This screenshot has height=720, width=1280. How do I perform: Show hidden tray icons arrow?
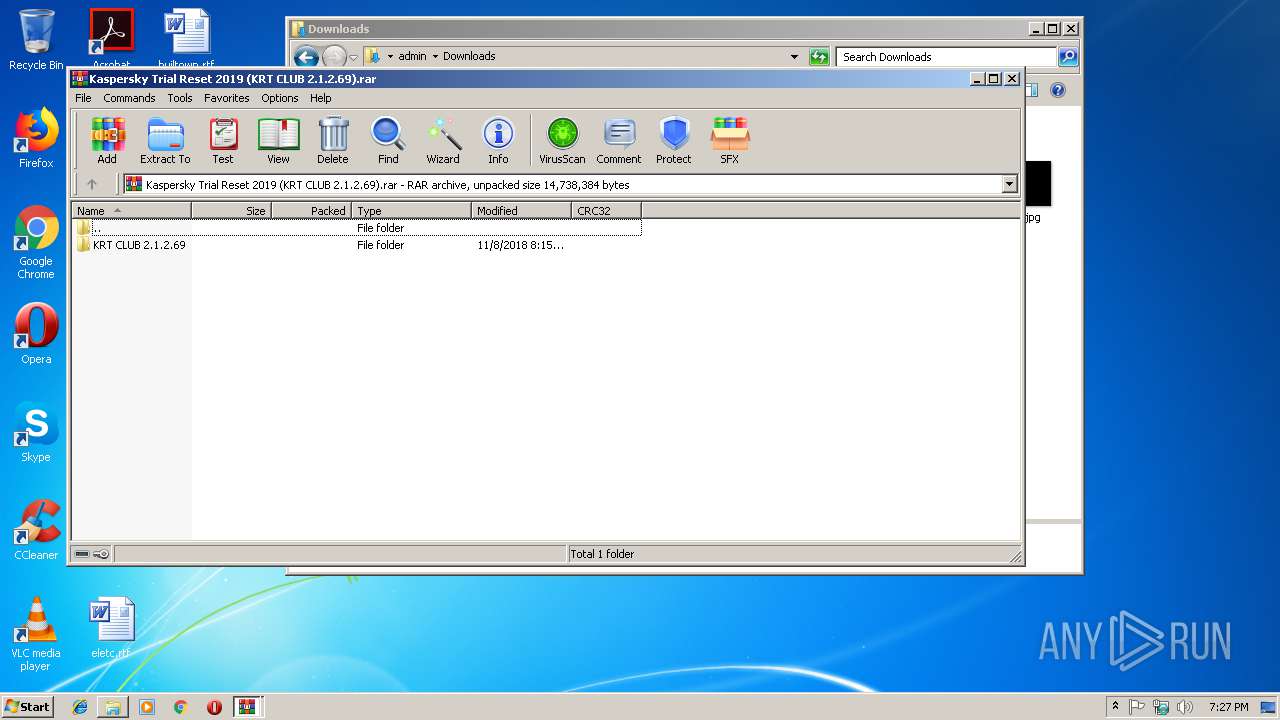click(x=1115, y=706)
